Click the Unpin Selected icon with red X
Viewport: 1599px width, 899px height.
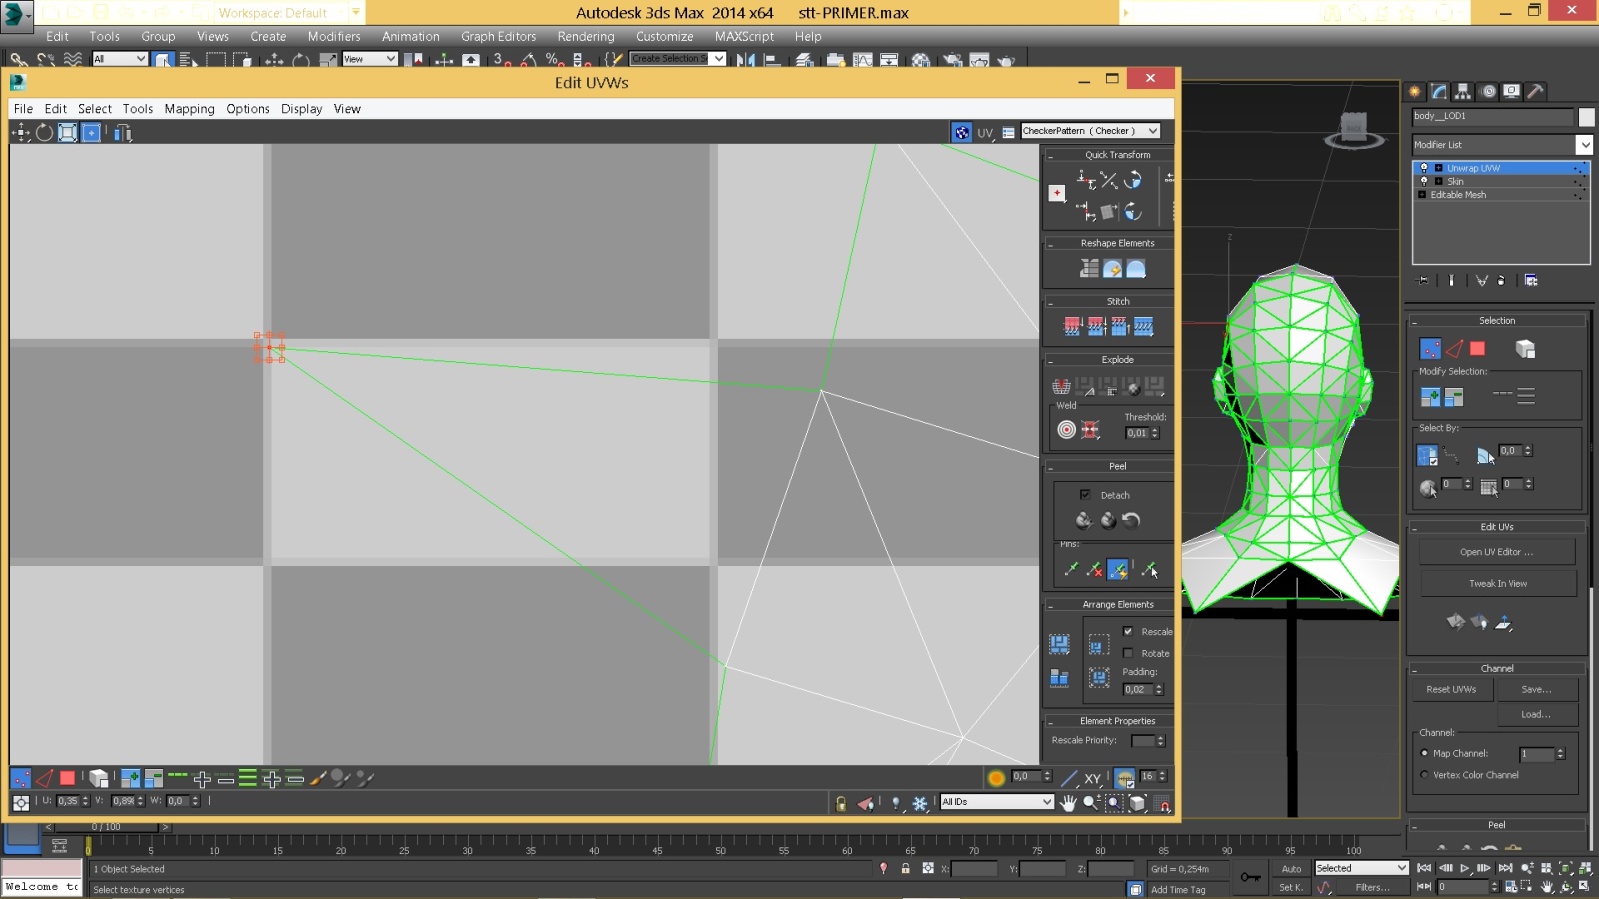(x=1095, y=569)
